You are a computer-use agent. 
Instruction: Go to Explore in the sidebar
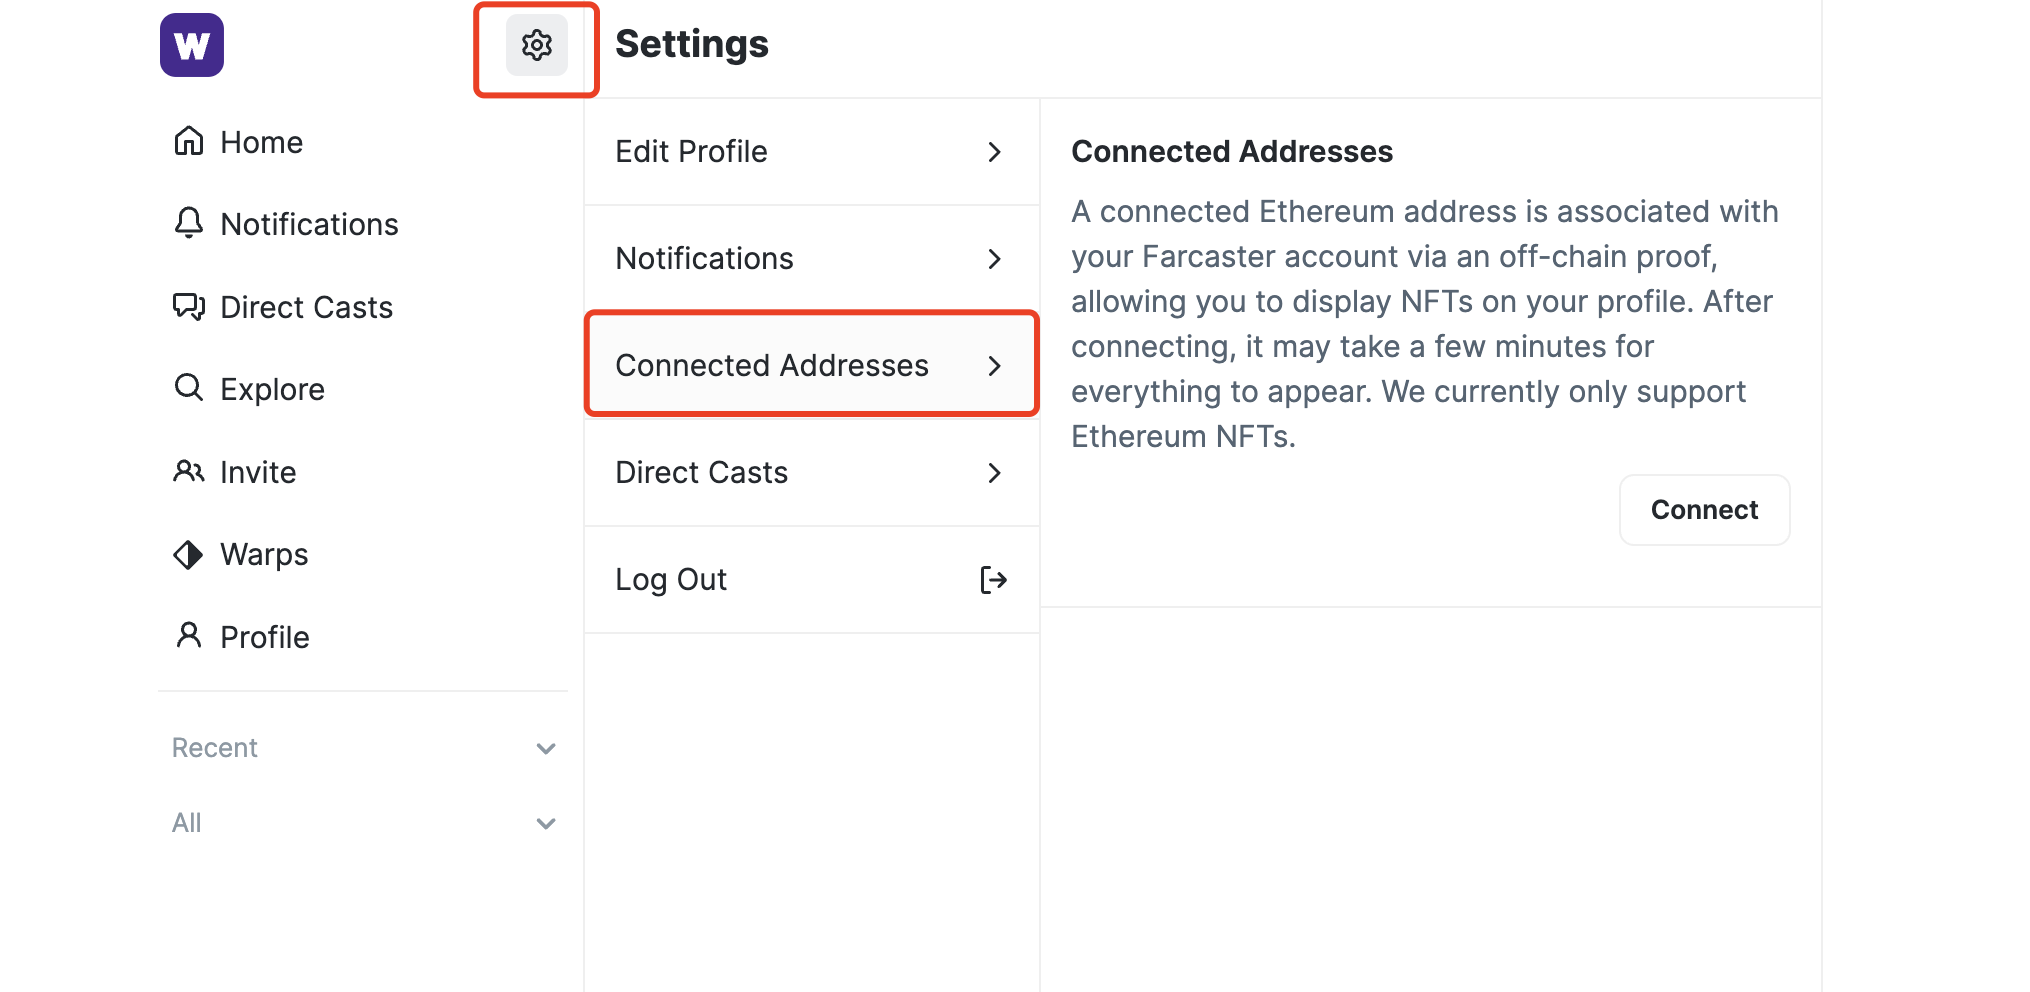tap(272, 389)
